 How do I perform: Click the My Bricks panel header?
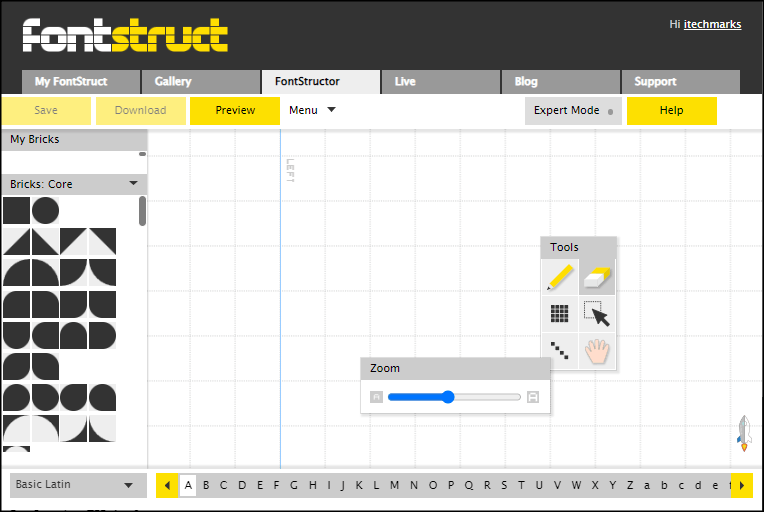pyautogui.click(x=74, y=139)
